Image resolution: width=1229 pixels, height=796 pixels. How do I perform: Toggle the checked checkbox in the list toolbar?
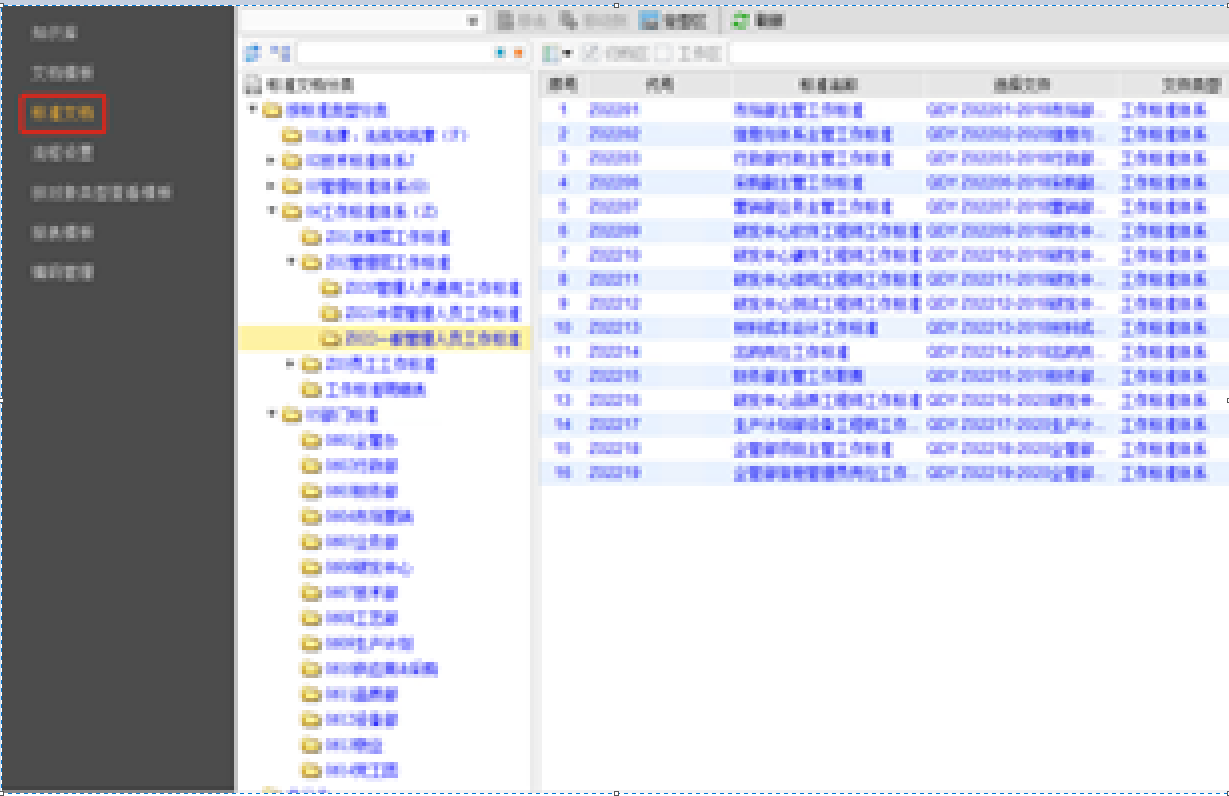591,53
